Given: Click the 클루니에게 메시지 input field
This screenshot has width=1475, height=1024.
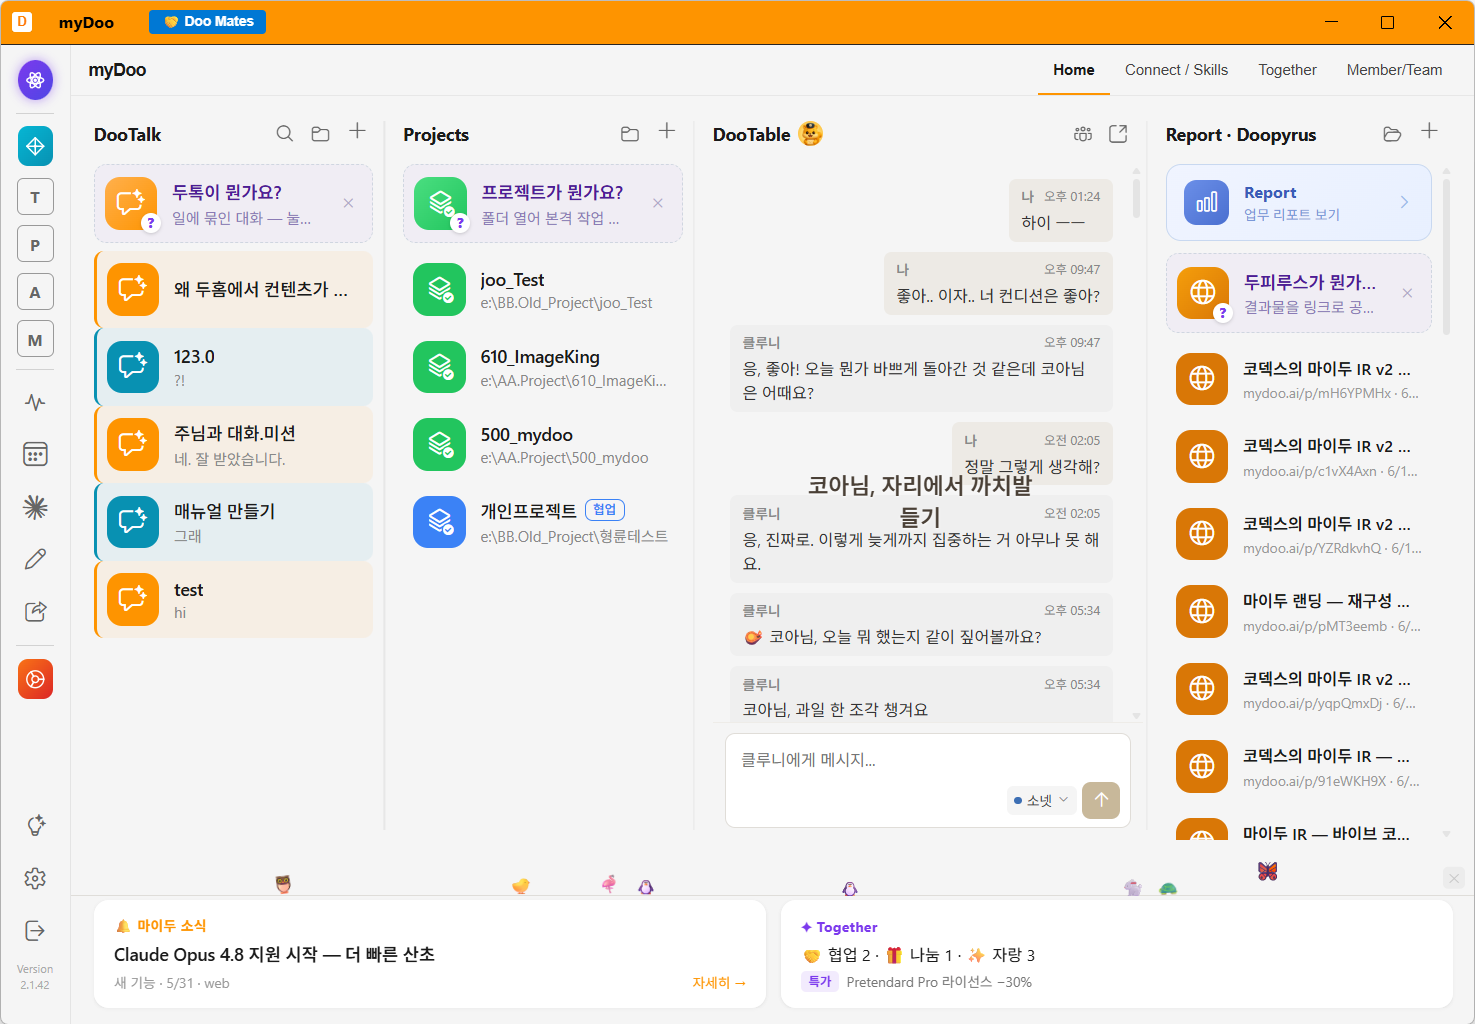Looking at the screenshot, I should [927, 760].
